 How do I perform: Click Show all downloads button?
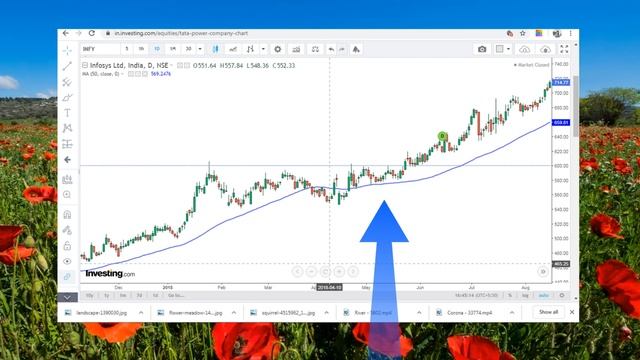pyautogui.click(x=548, y=312)
